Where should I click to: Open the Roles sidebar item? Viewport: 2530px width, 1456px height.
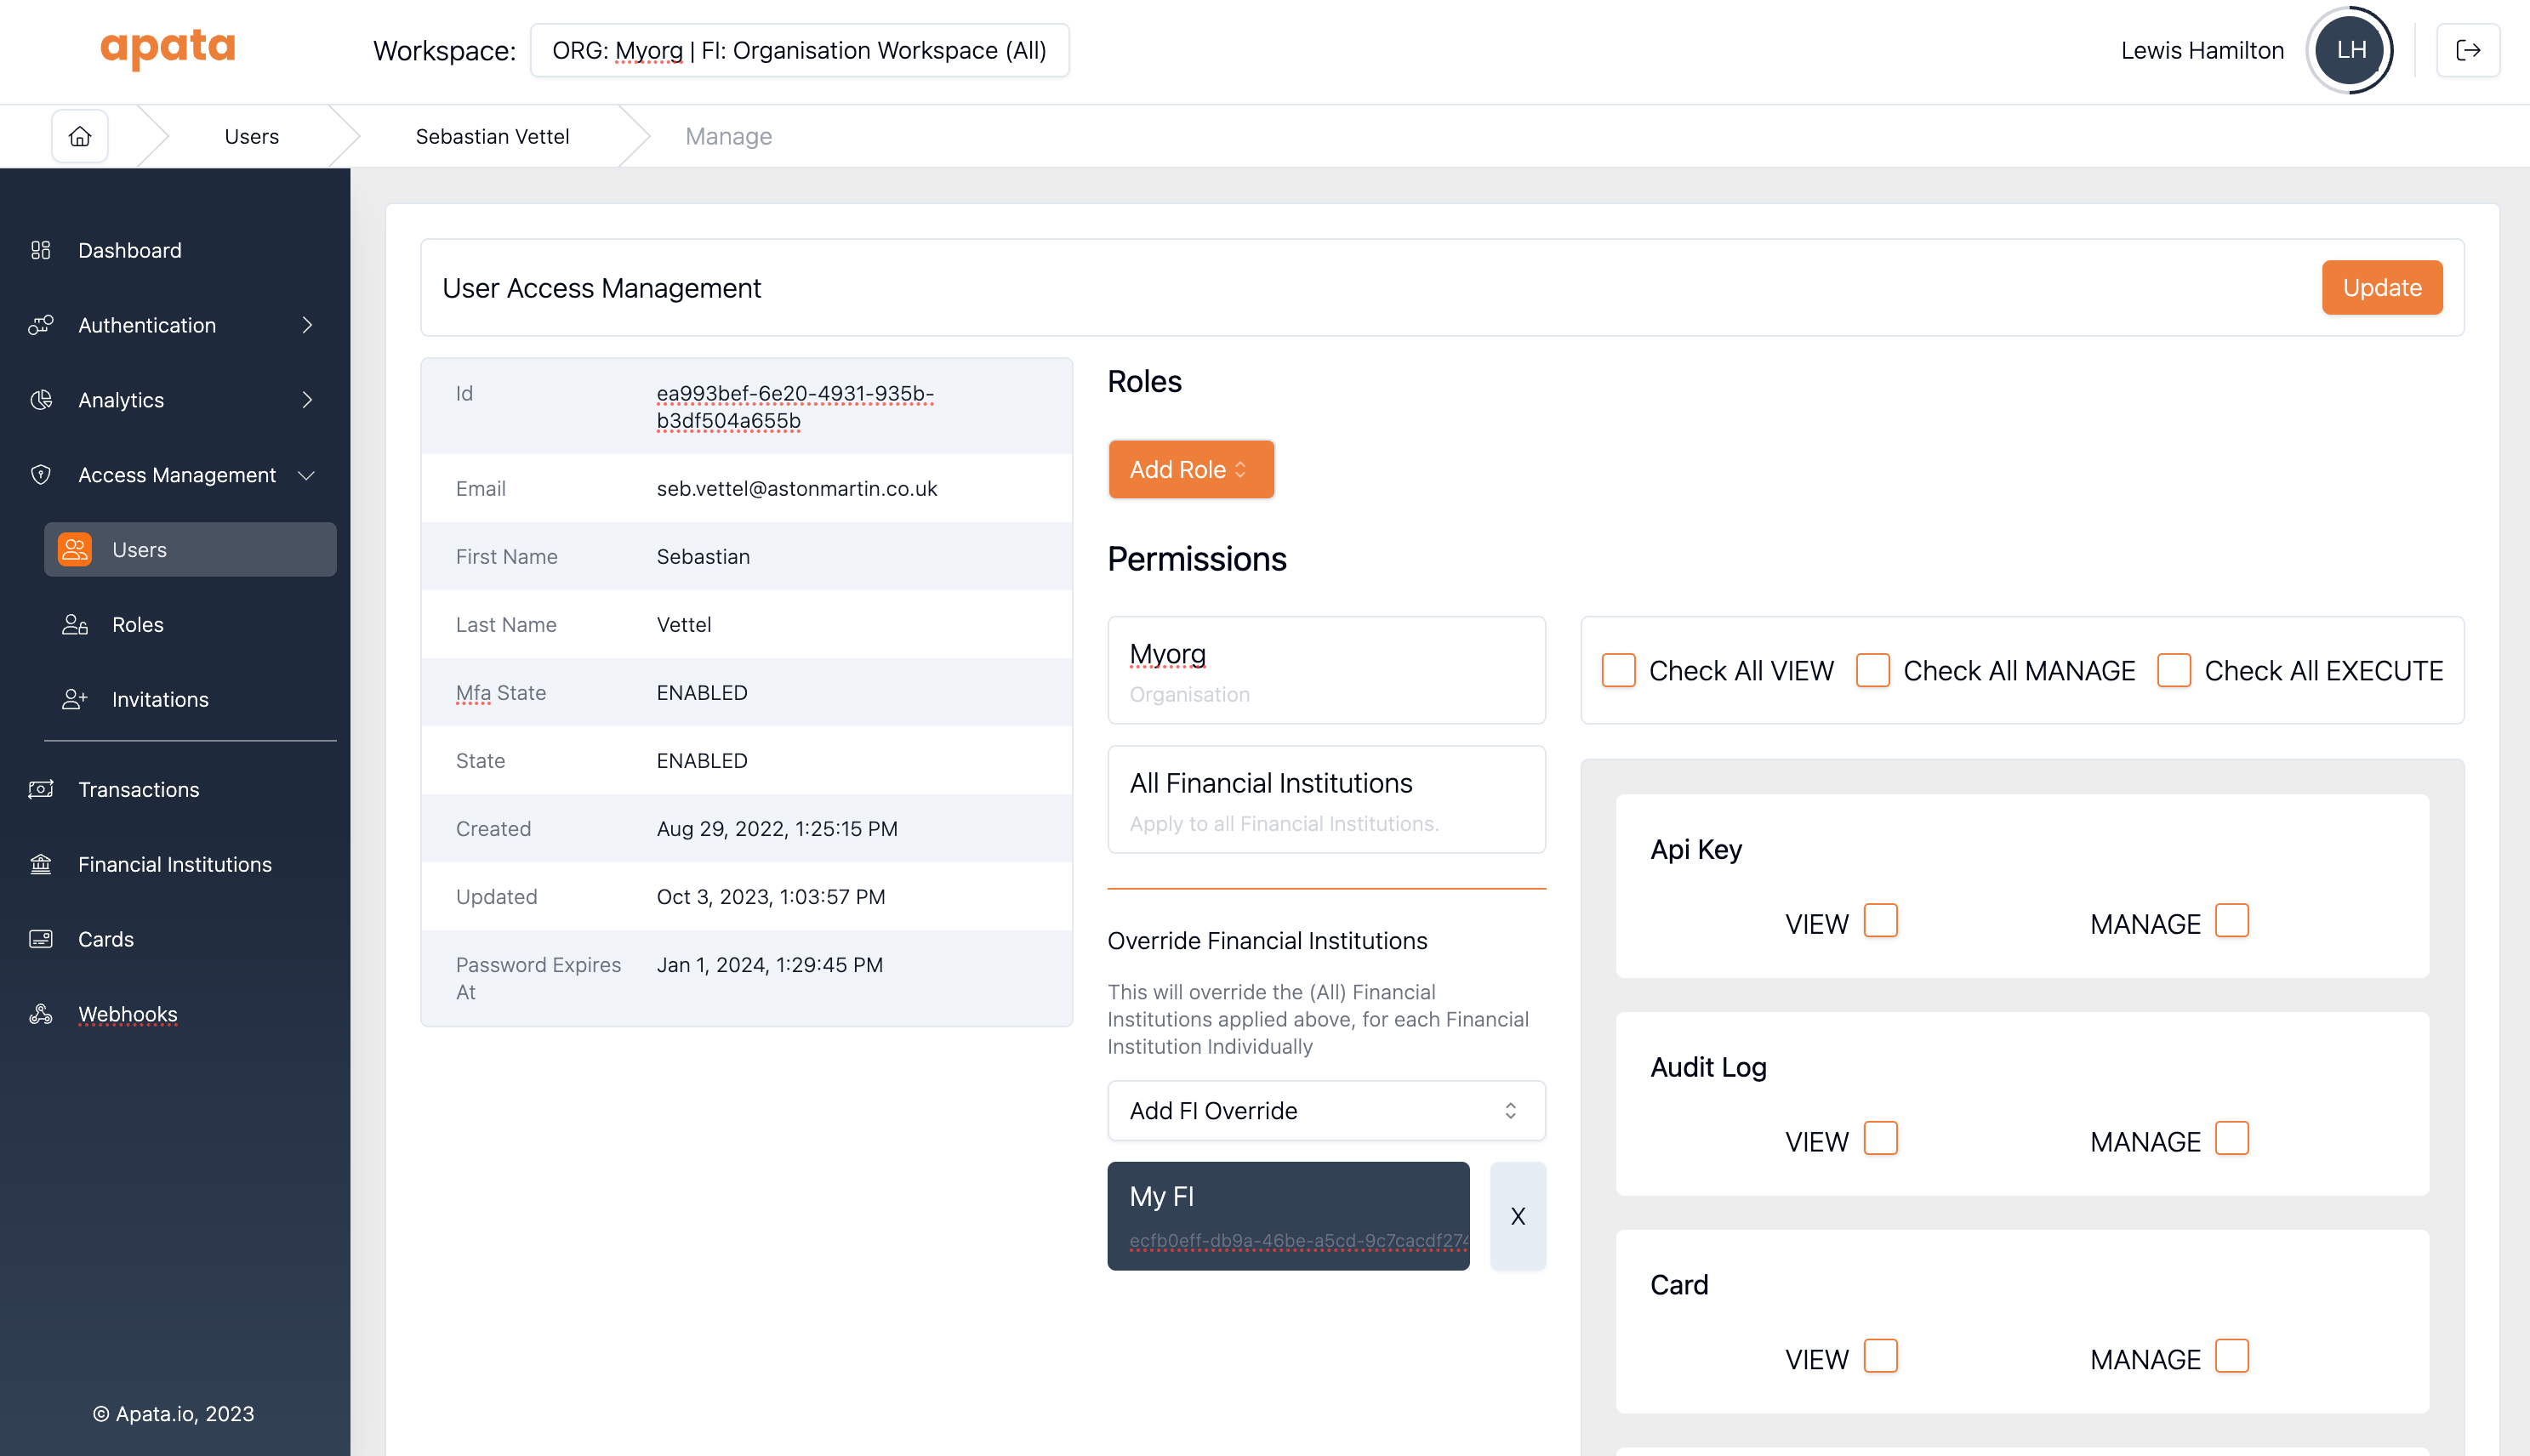coord(138,625)
